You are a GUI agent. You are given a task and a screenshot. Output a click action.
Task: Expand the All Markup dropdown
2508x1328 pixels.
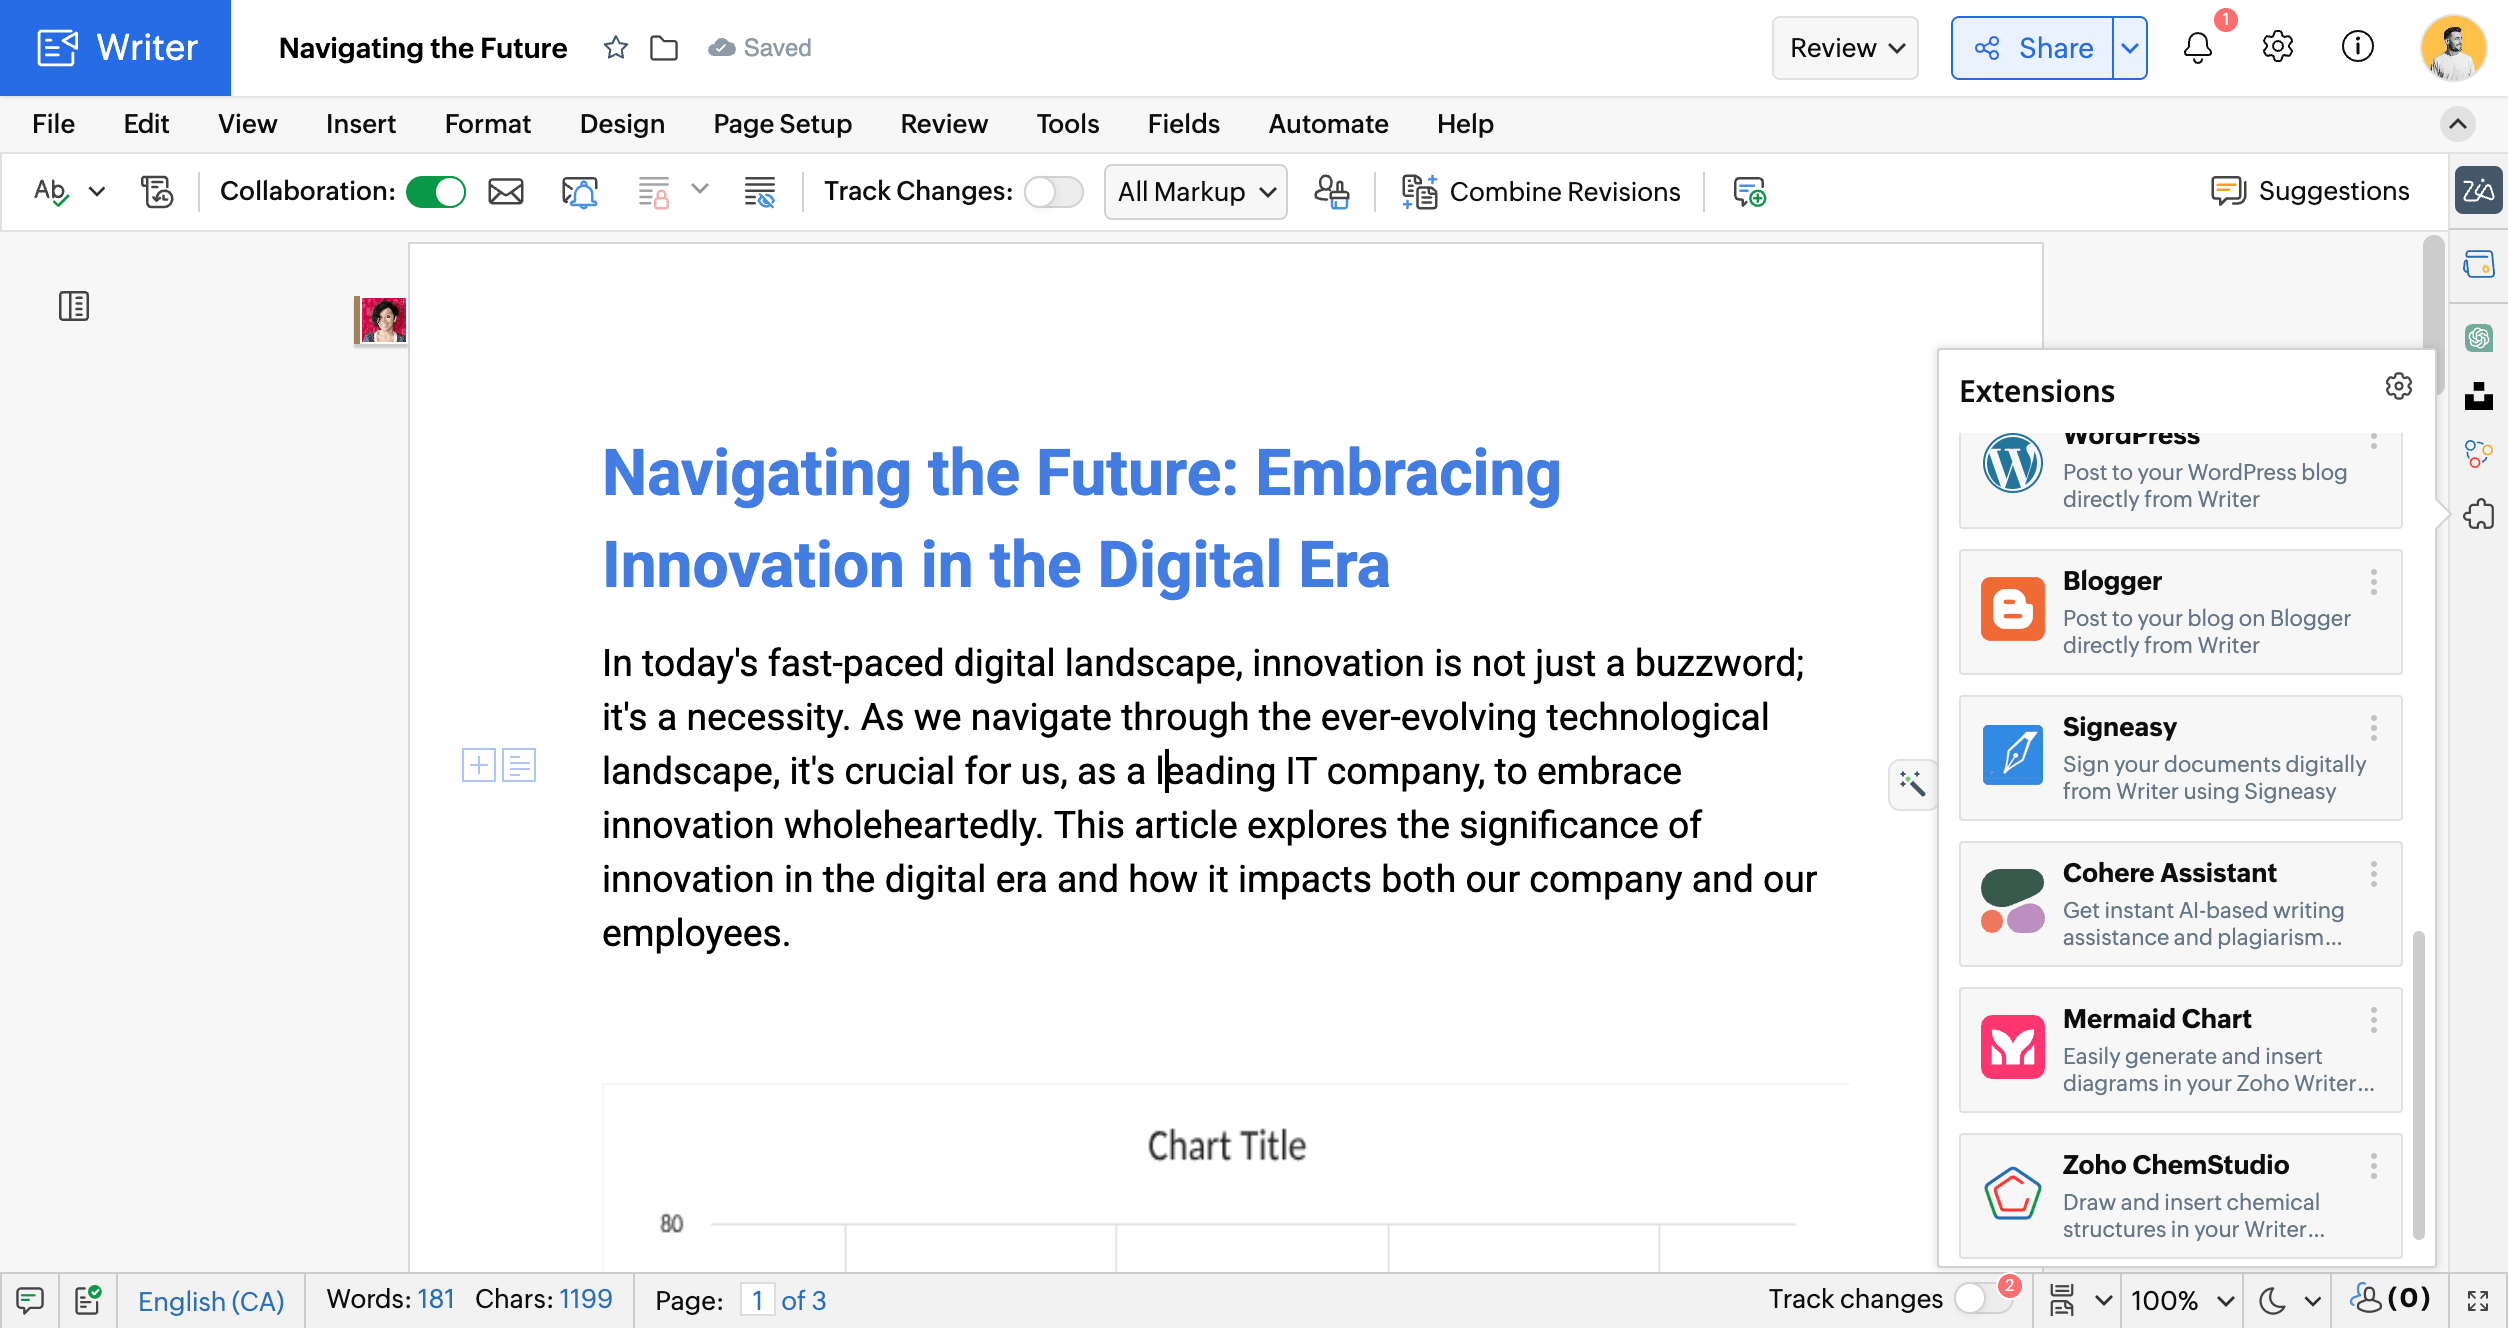pyautogui.click(x=1196, y=191)
